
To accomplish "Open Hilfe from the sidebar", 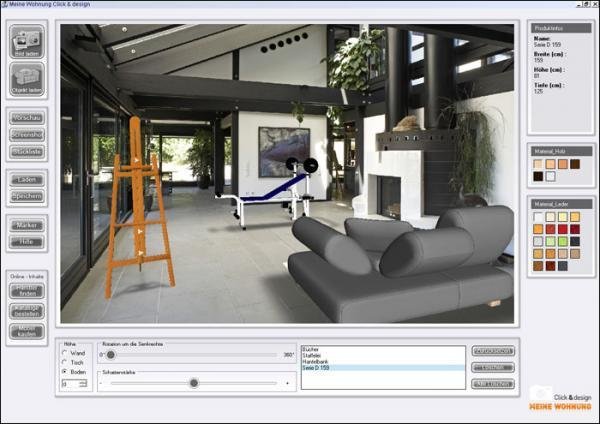I will (27, 242).
